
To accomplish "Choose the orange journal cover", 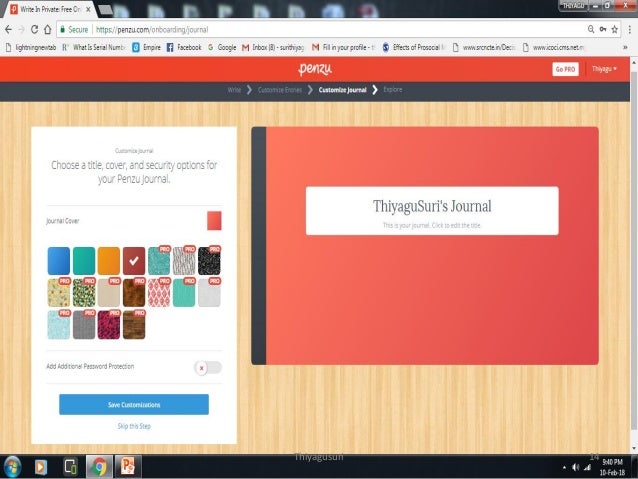I will (109, 261).
